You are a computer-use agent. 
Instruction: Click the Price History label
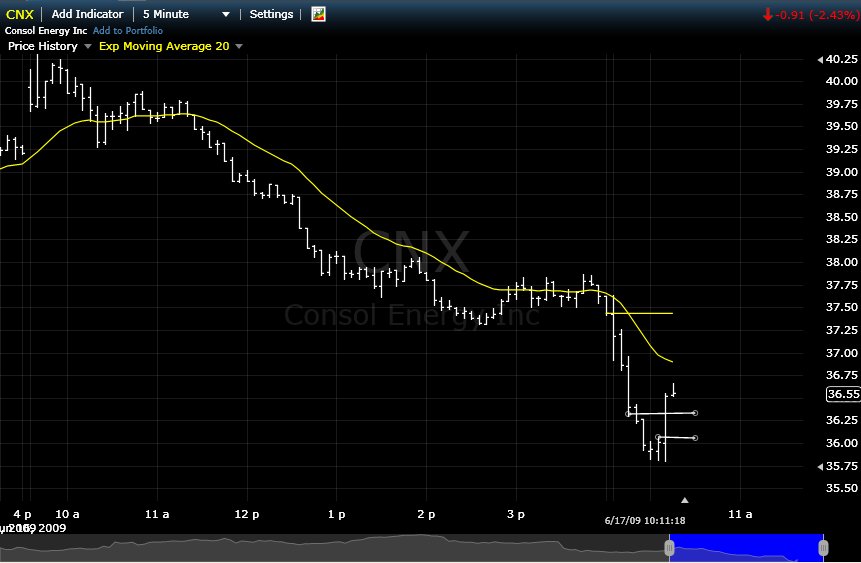click(x=42, y=46)
